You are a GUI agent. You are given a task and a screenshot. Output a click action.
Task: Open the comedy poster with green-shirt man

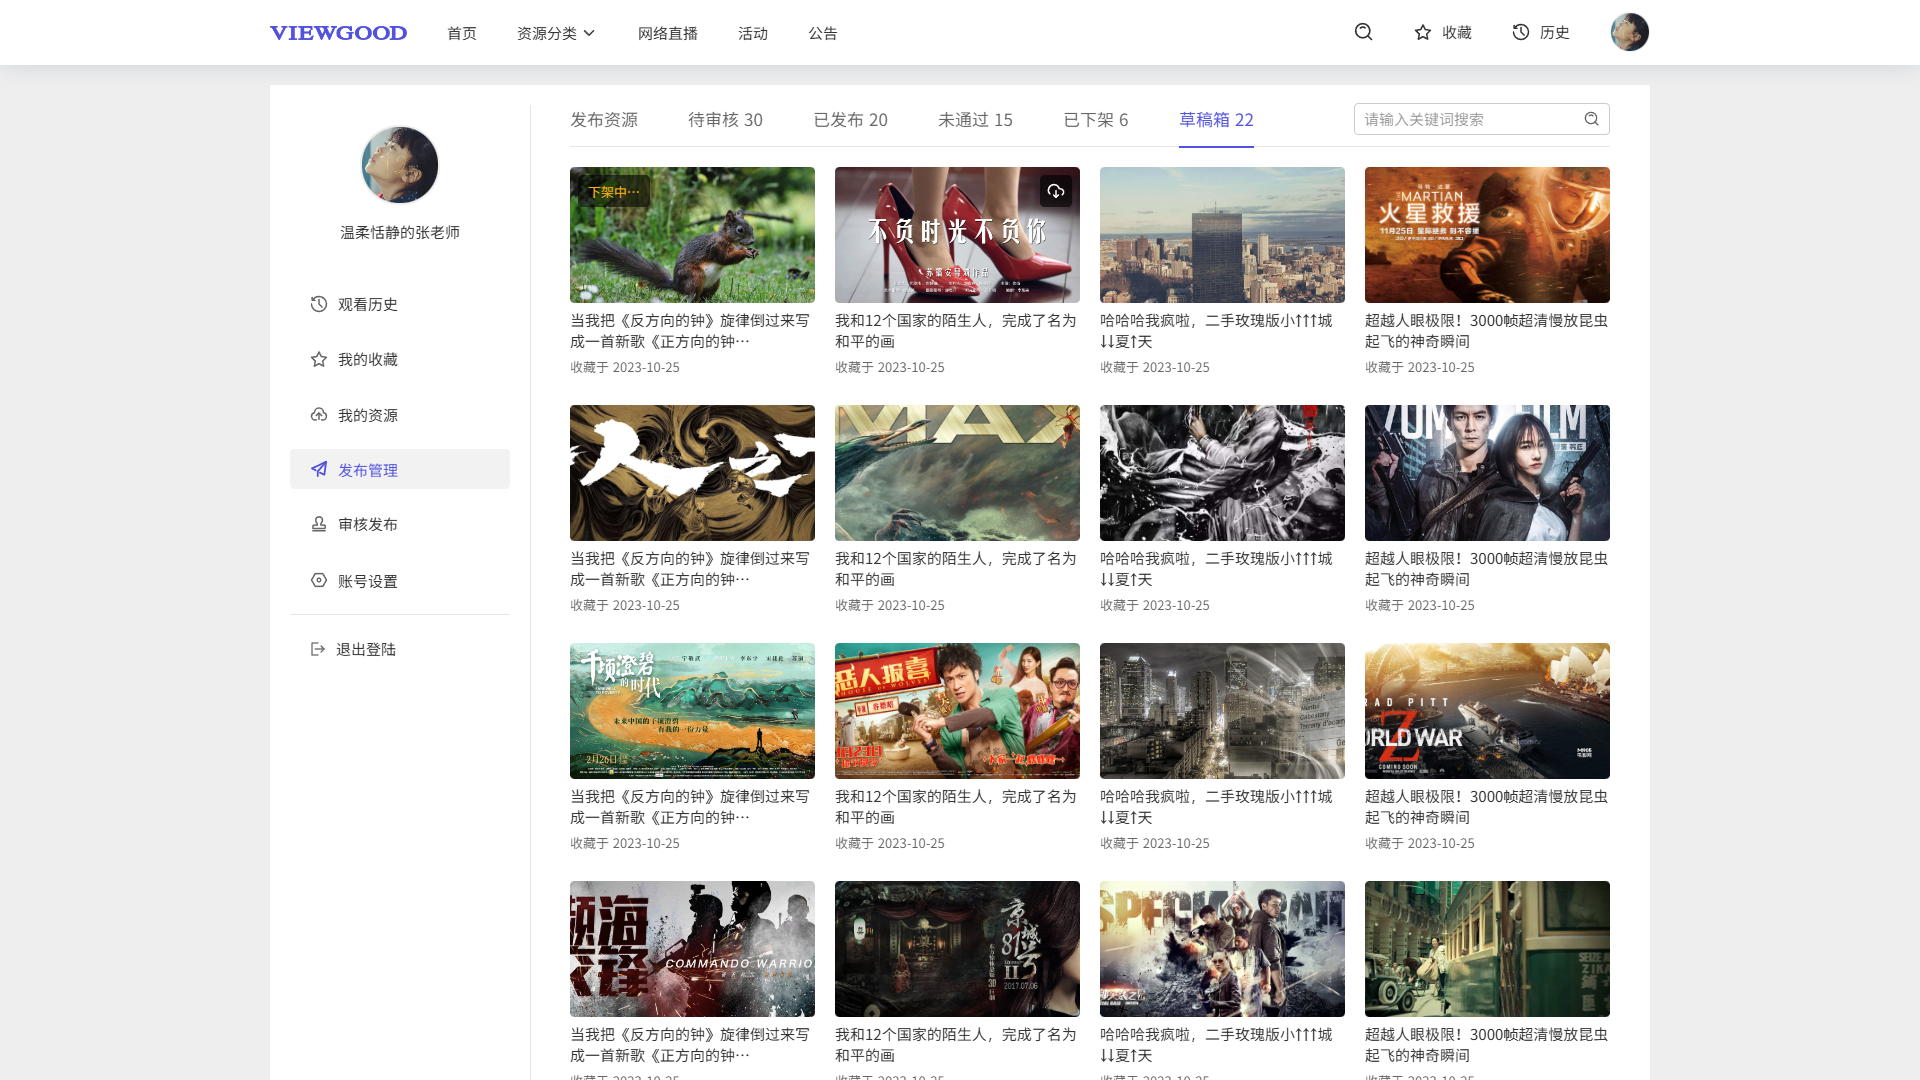tap(957, 711)
